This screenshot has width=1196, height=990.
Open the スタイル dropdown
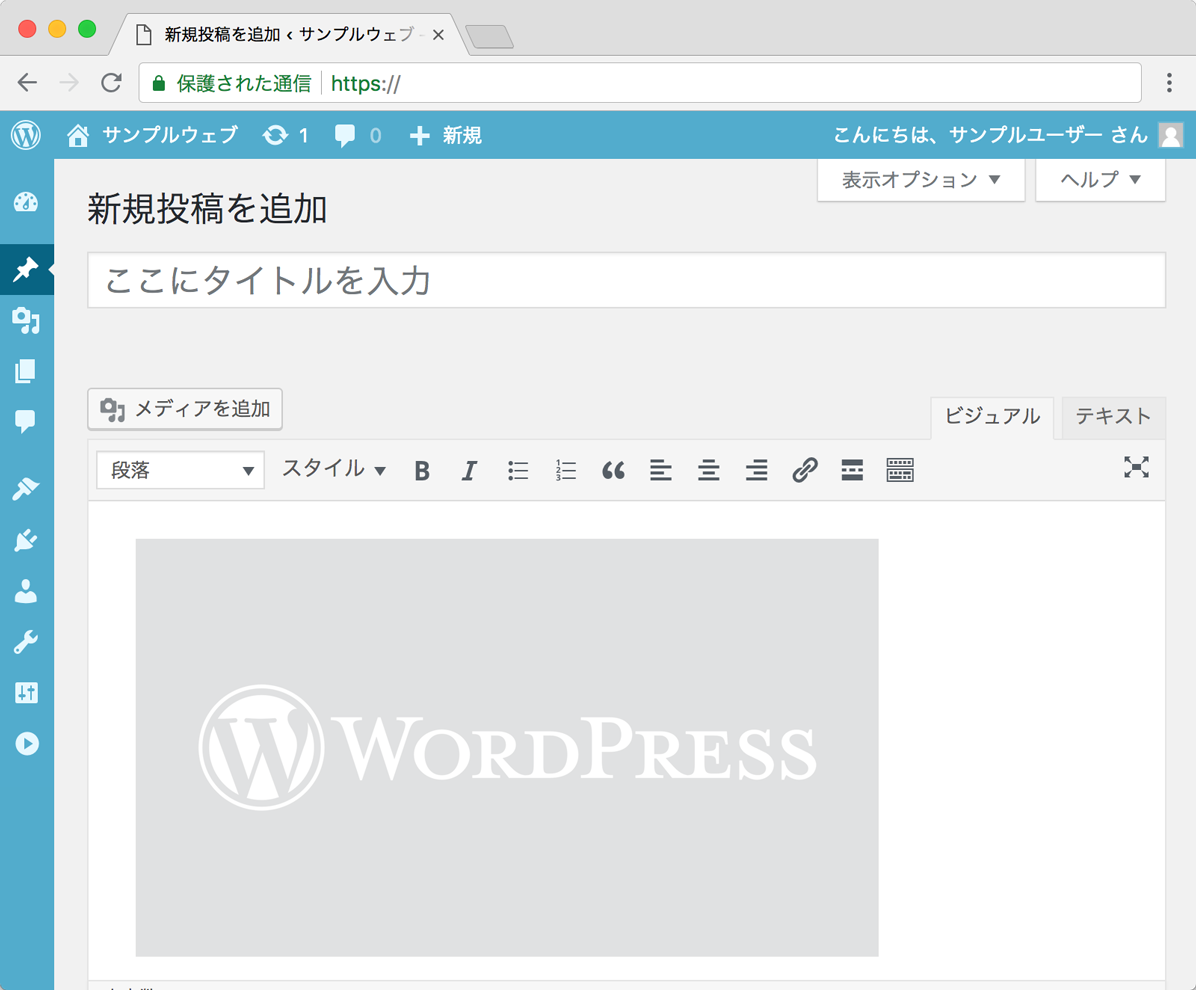point(334,469)
